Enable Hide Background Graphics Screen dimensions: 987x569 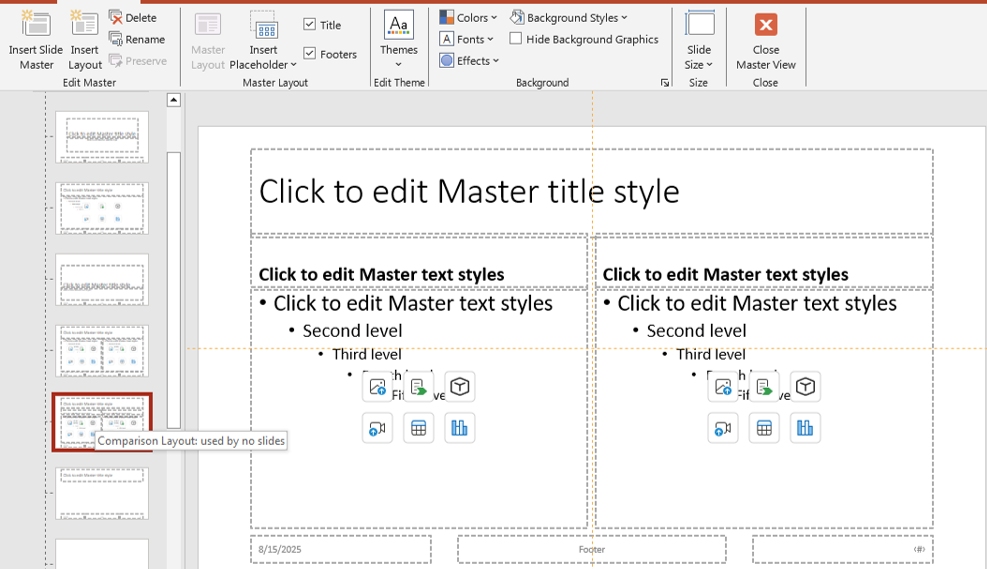[516, 39]
